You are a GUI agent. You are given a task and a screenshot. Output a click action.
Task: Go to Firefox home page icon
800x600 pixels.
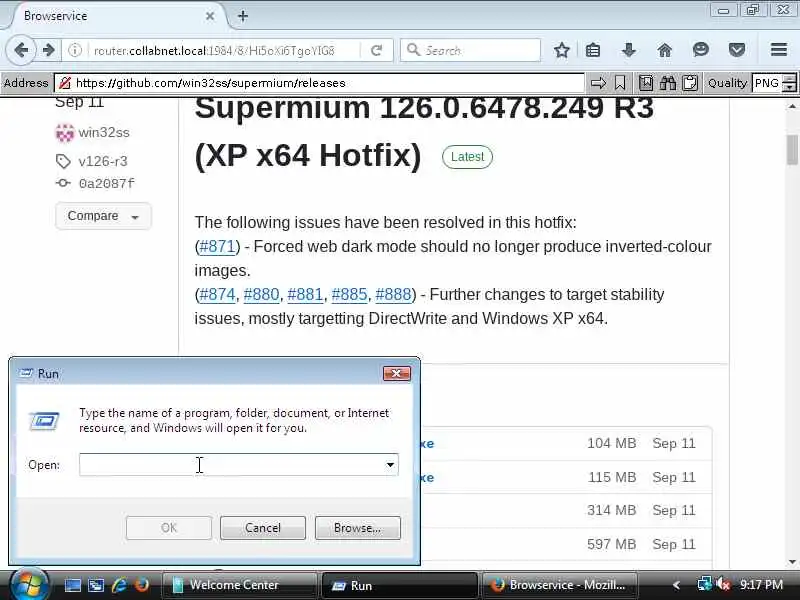pyautogui.click(x=665, y=50)
